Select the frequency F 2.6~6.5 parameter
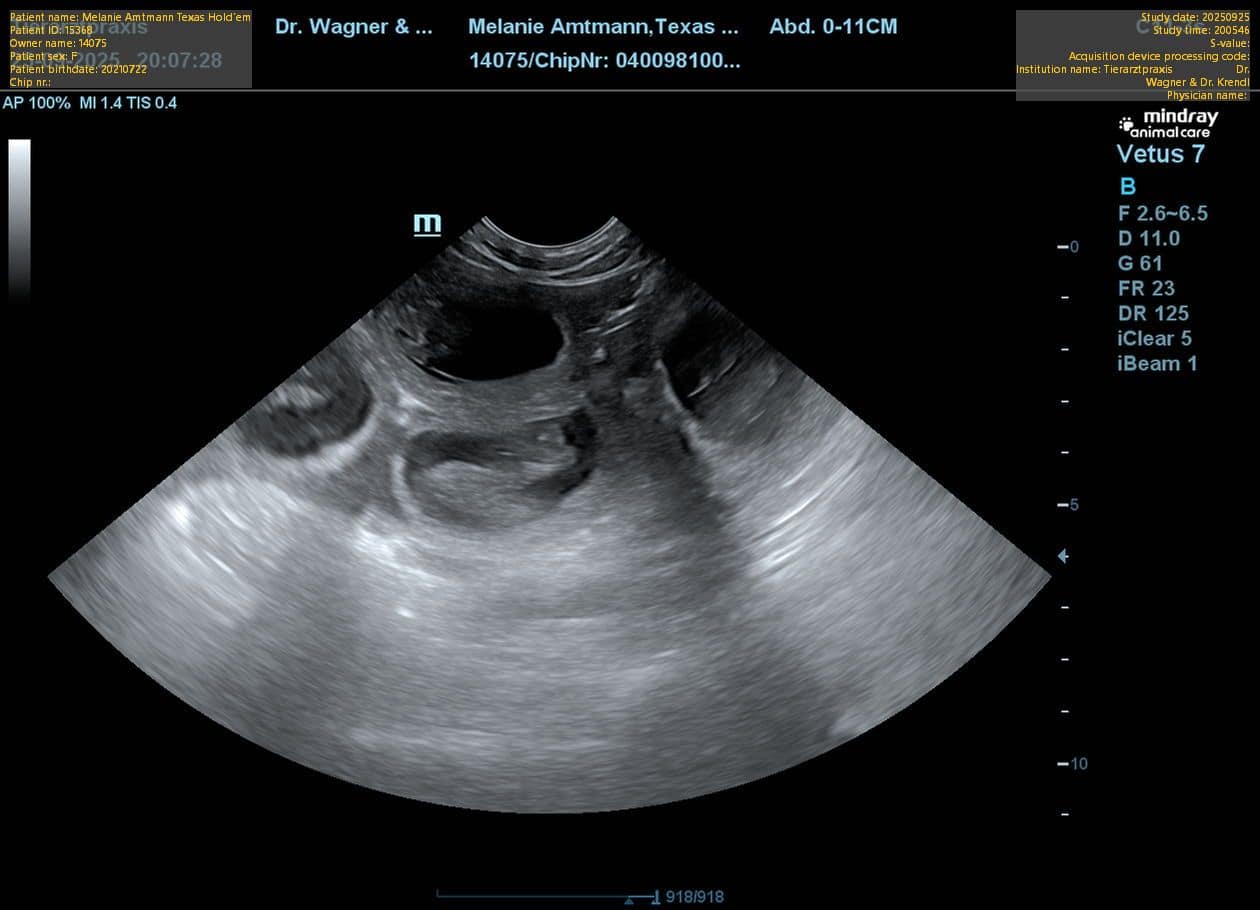1260x910 pixels. pyautogui.click(x=1162, y=213)
